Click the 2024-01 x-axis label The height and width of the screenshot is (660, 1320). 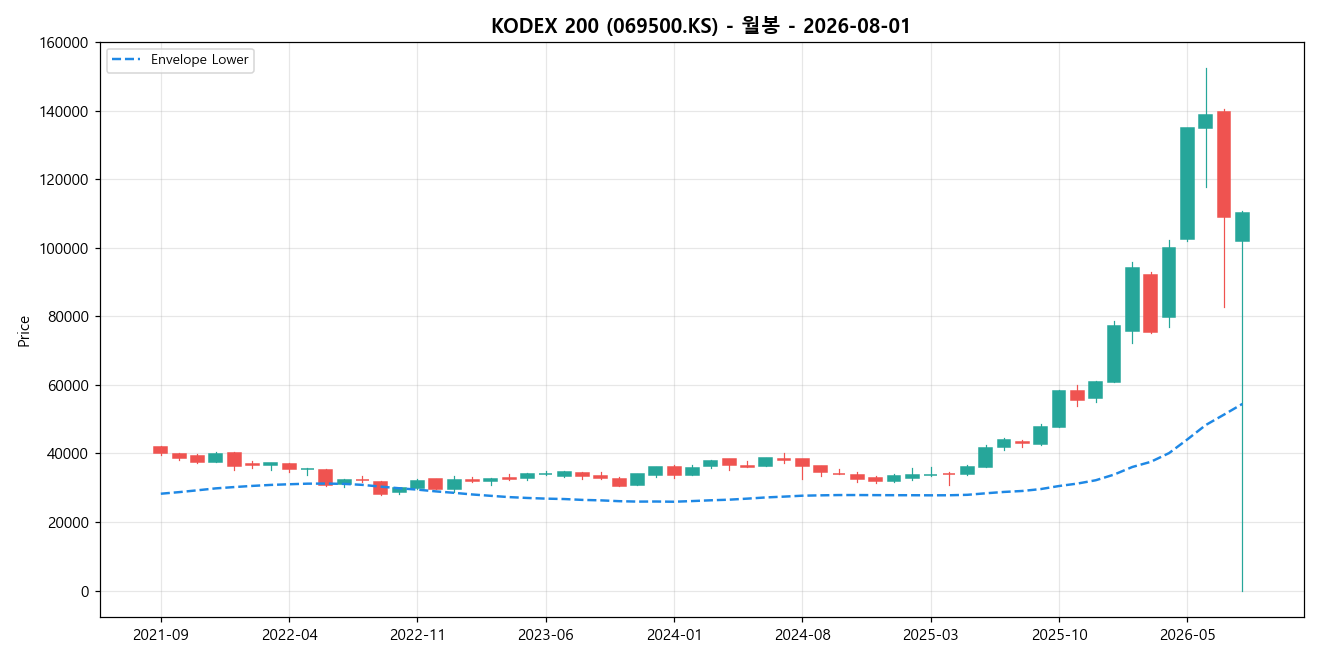(674, 634)
